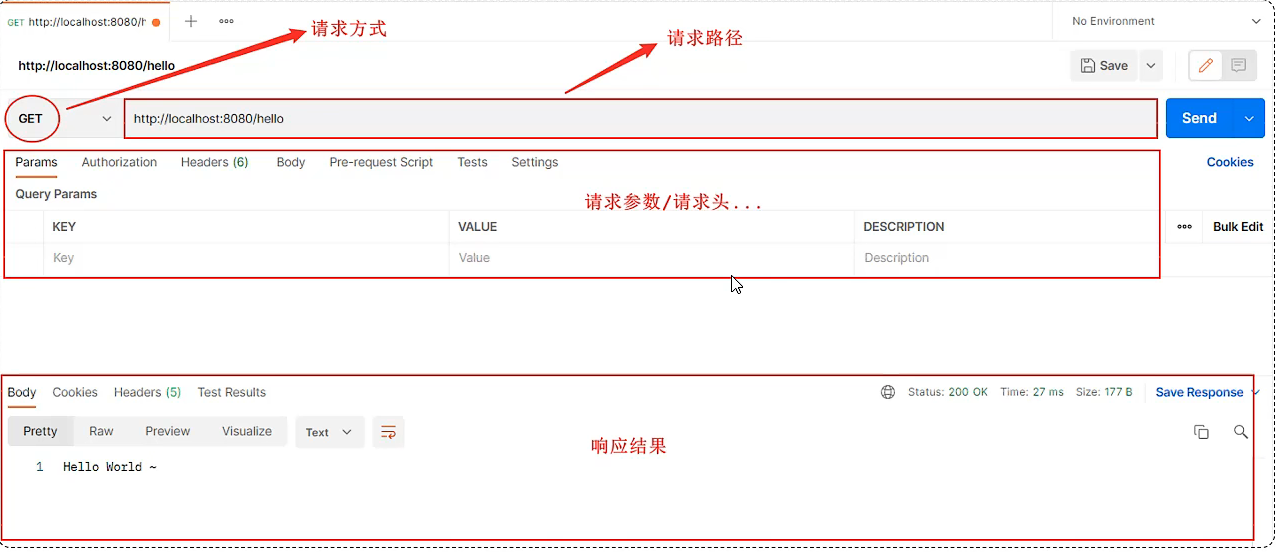Open the Text format dropdown
Screen dimensions: 1276x552
[x=329, y=432]
